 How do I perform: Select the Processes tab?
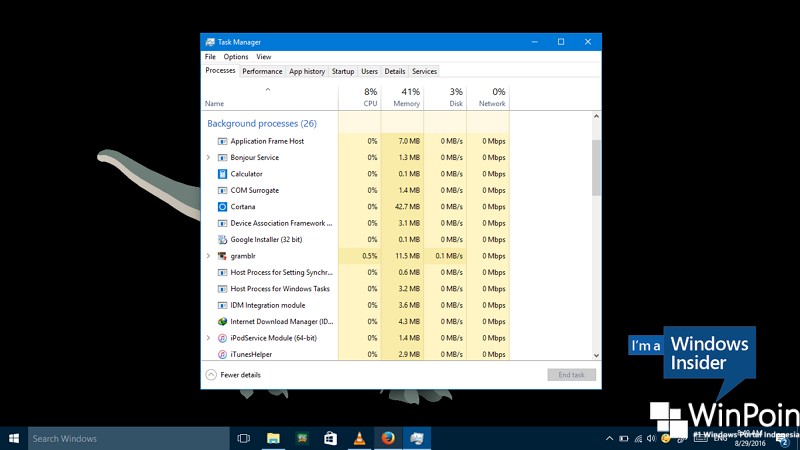(220, 70)
